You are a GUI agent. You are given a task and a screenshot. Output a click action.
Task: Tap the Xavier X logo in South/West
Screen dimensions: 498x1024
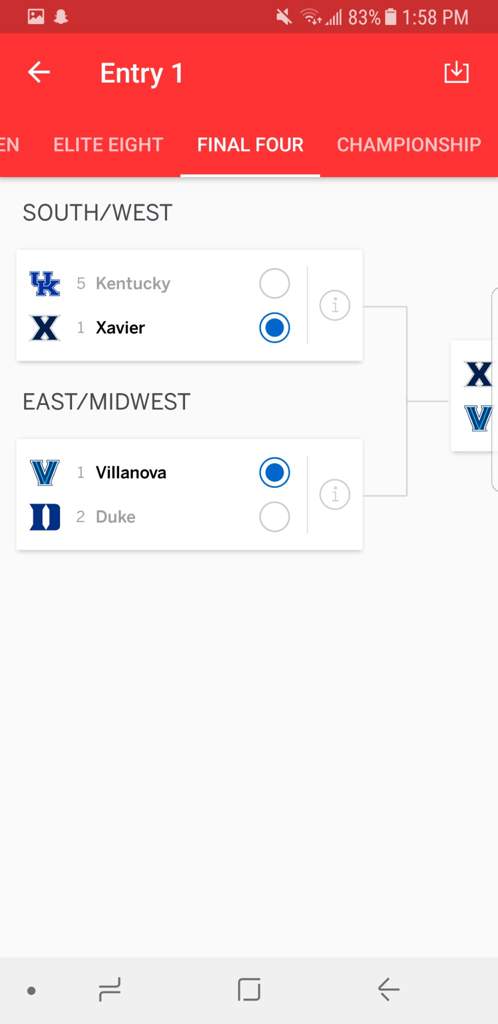(45, 328)
